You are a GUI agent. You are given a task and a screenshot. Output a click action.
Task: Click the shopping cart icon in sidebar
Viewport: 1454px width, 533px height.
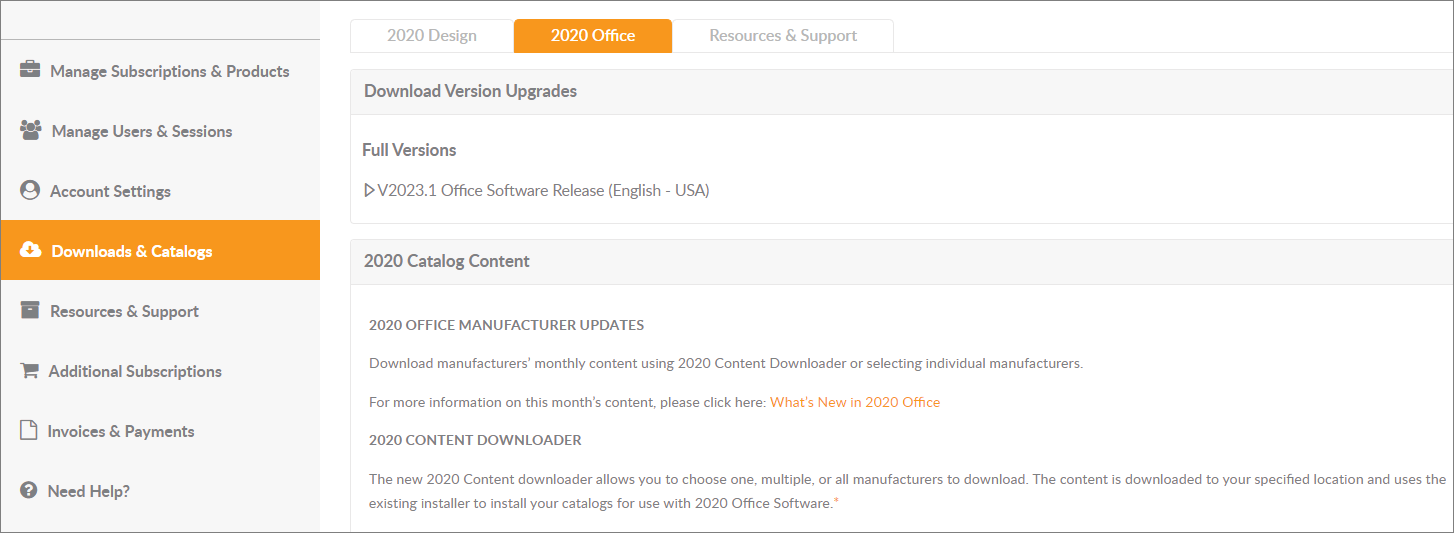coord(29,370)
